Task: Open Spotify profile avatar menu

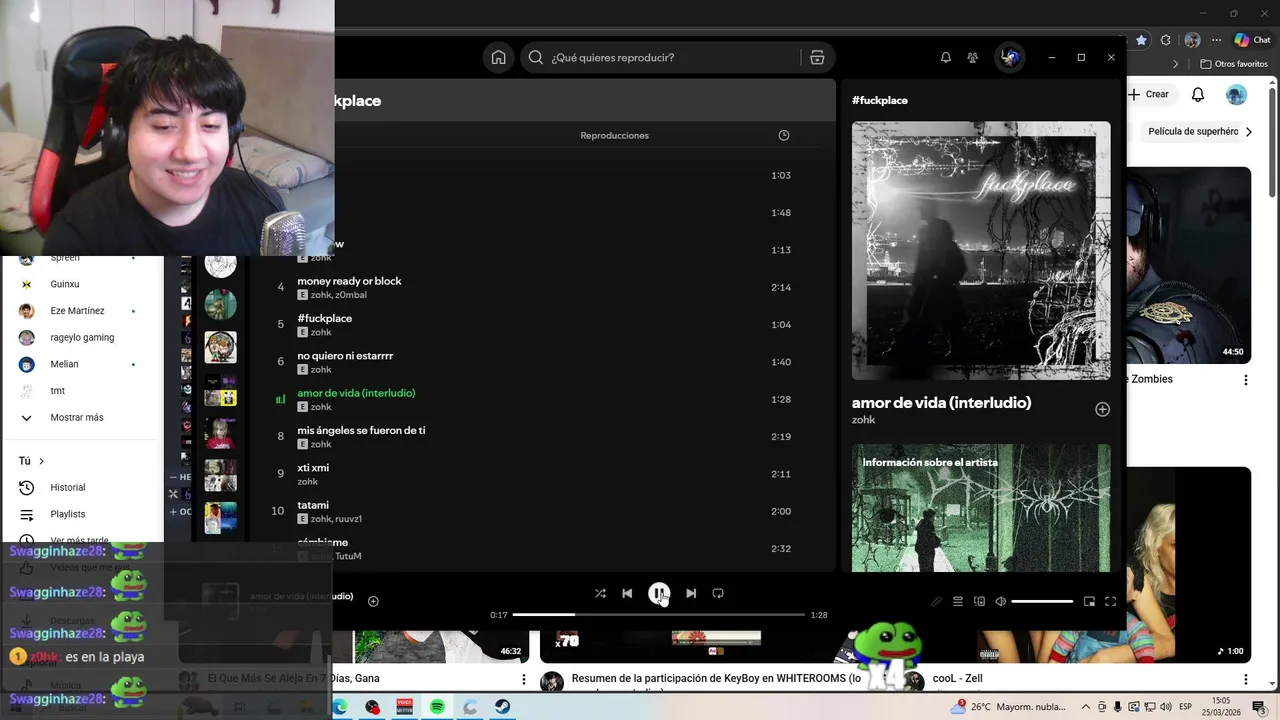Action: tap(1010, 57)
